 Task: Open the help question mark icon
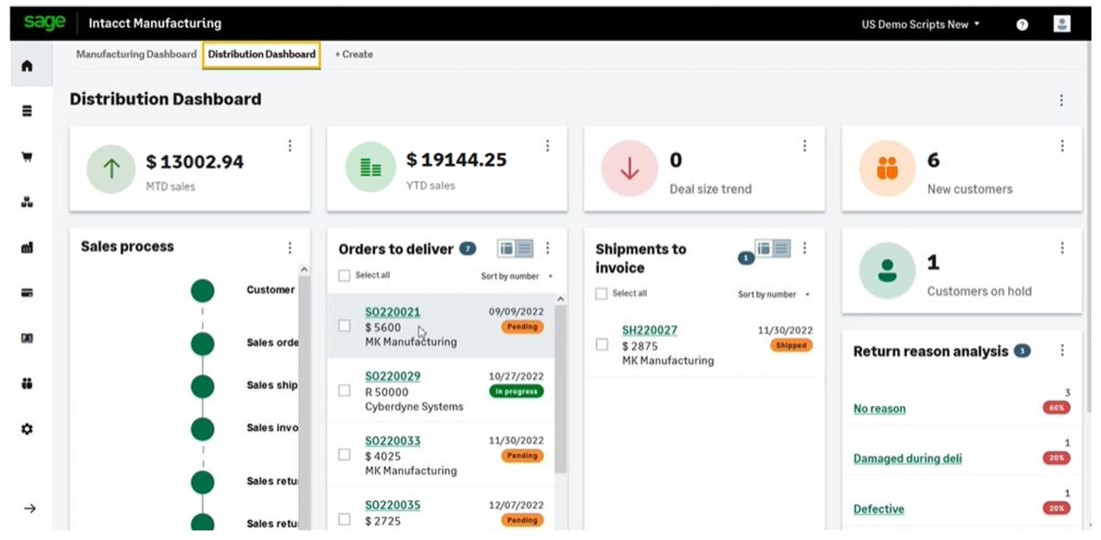1022,25
